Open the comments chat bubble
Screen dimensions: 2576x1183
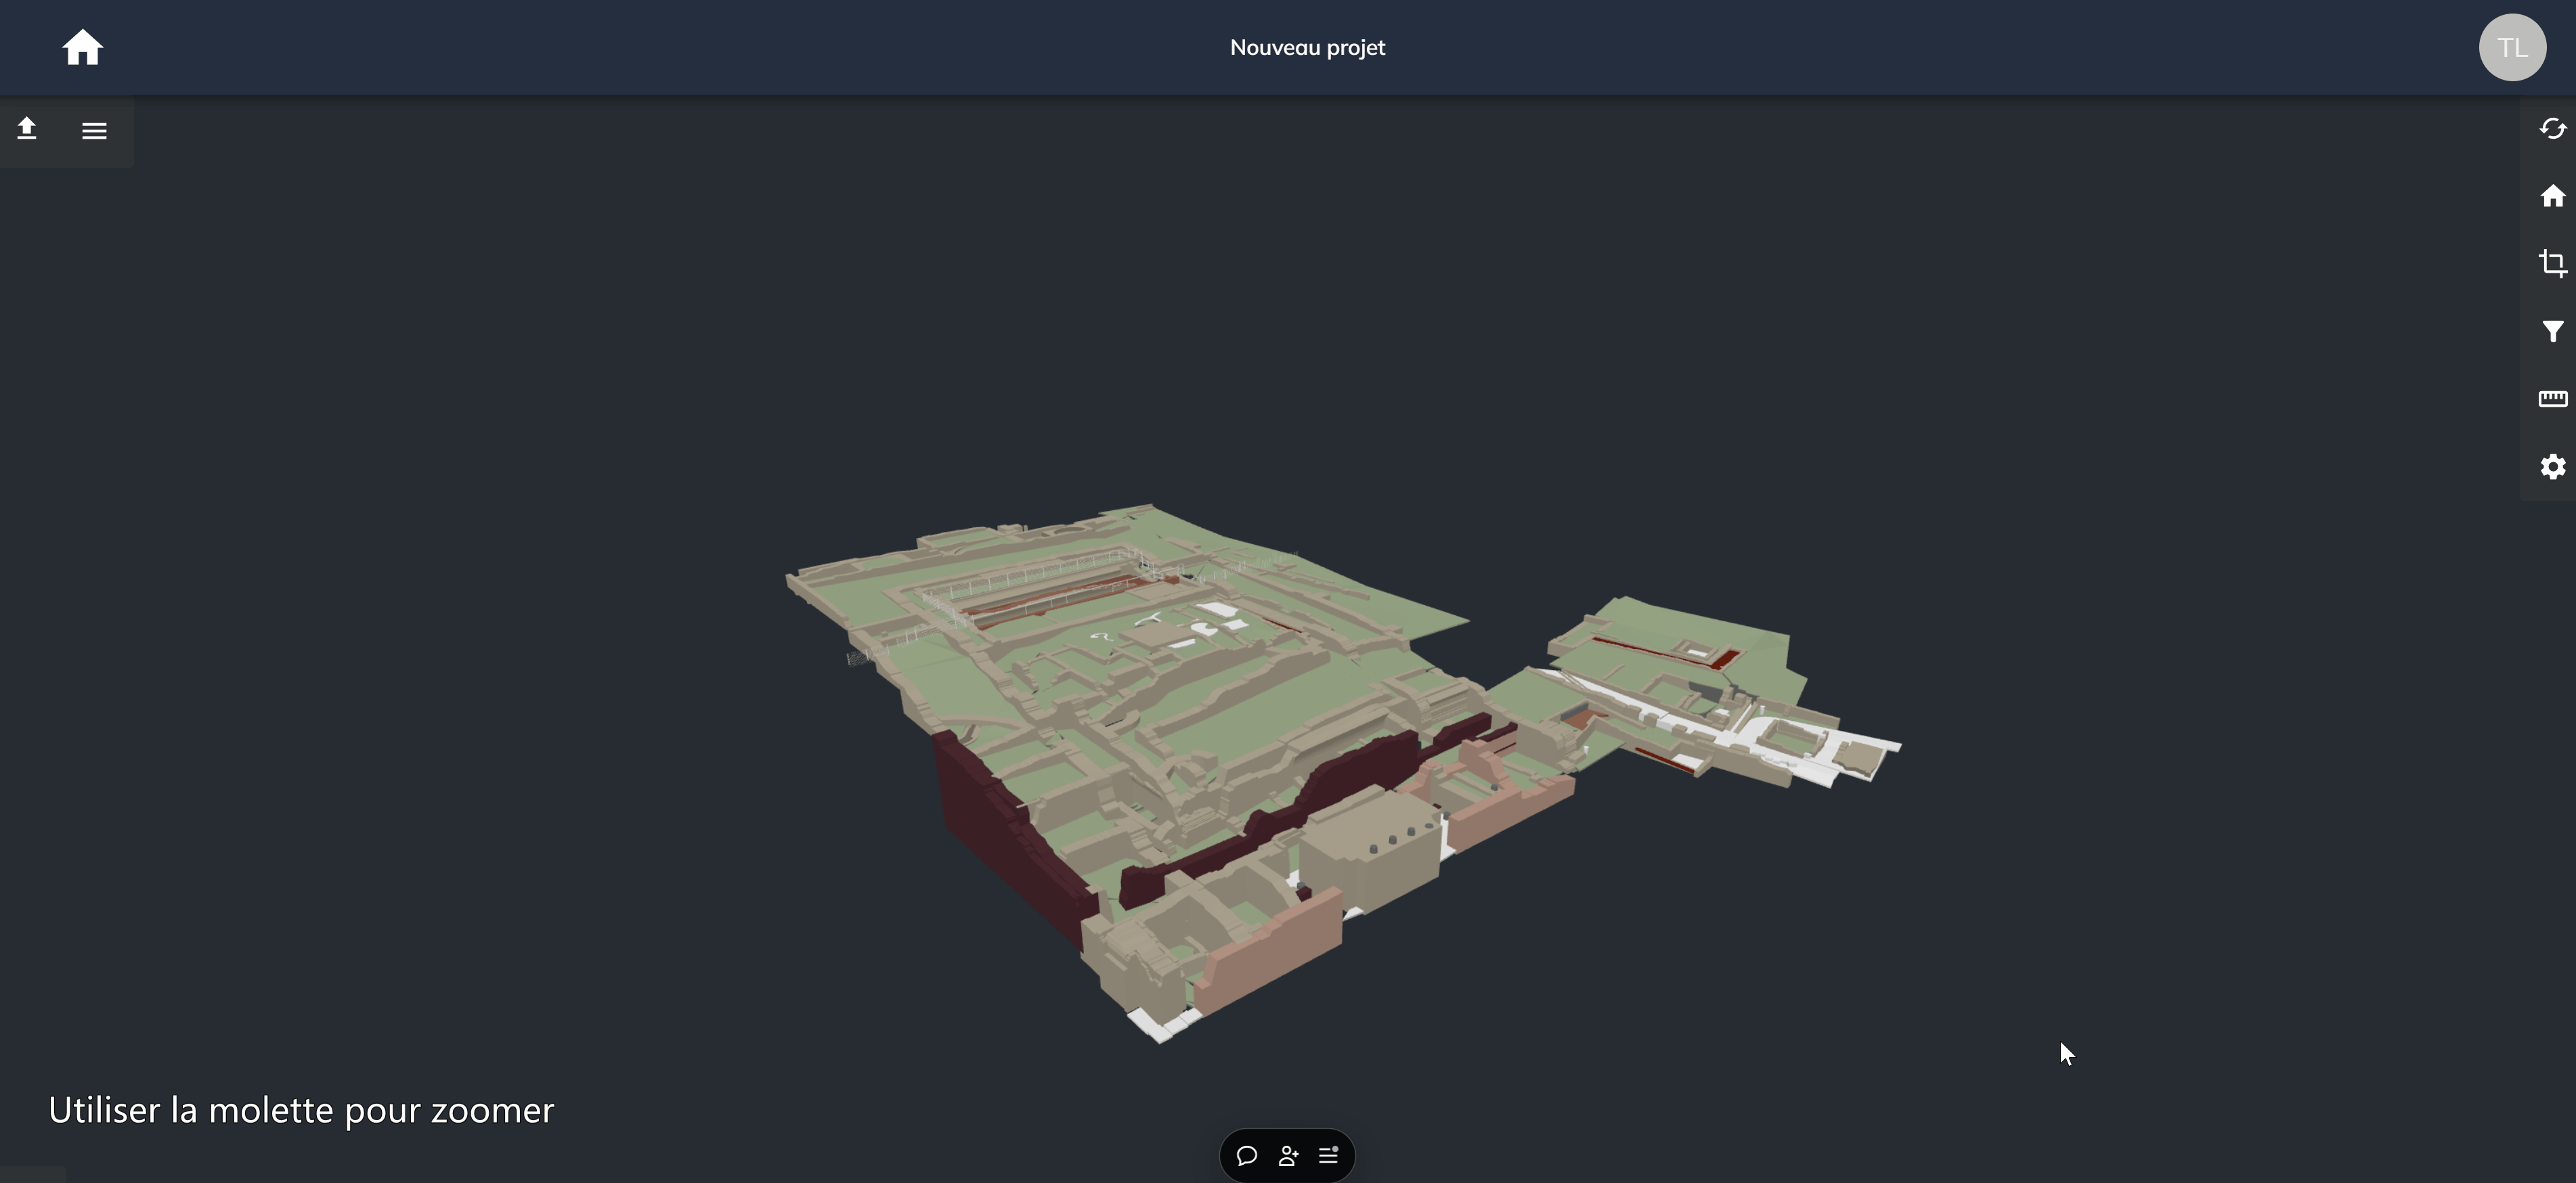point(1246,1156)
